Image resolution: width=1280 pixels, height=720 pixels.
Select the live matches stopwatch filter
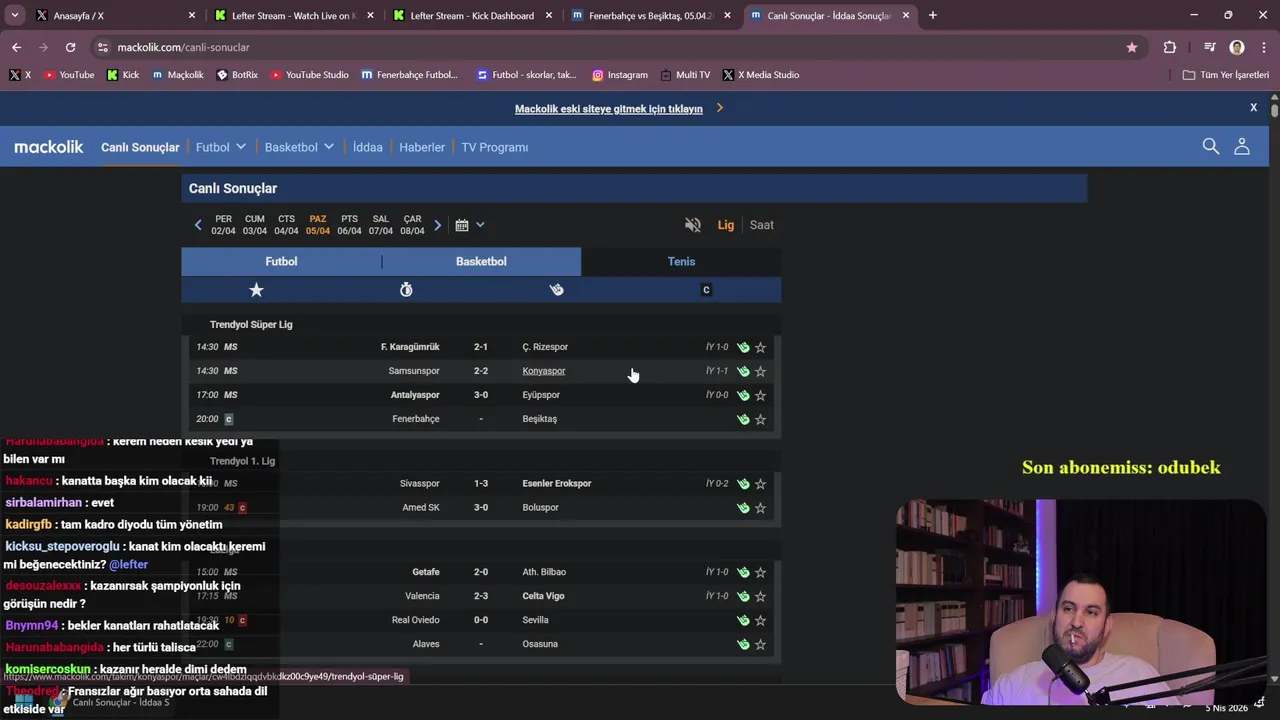point(406,290)
